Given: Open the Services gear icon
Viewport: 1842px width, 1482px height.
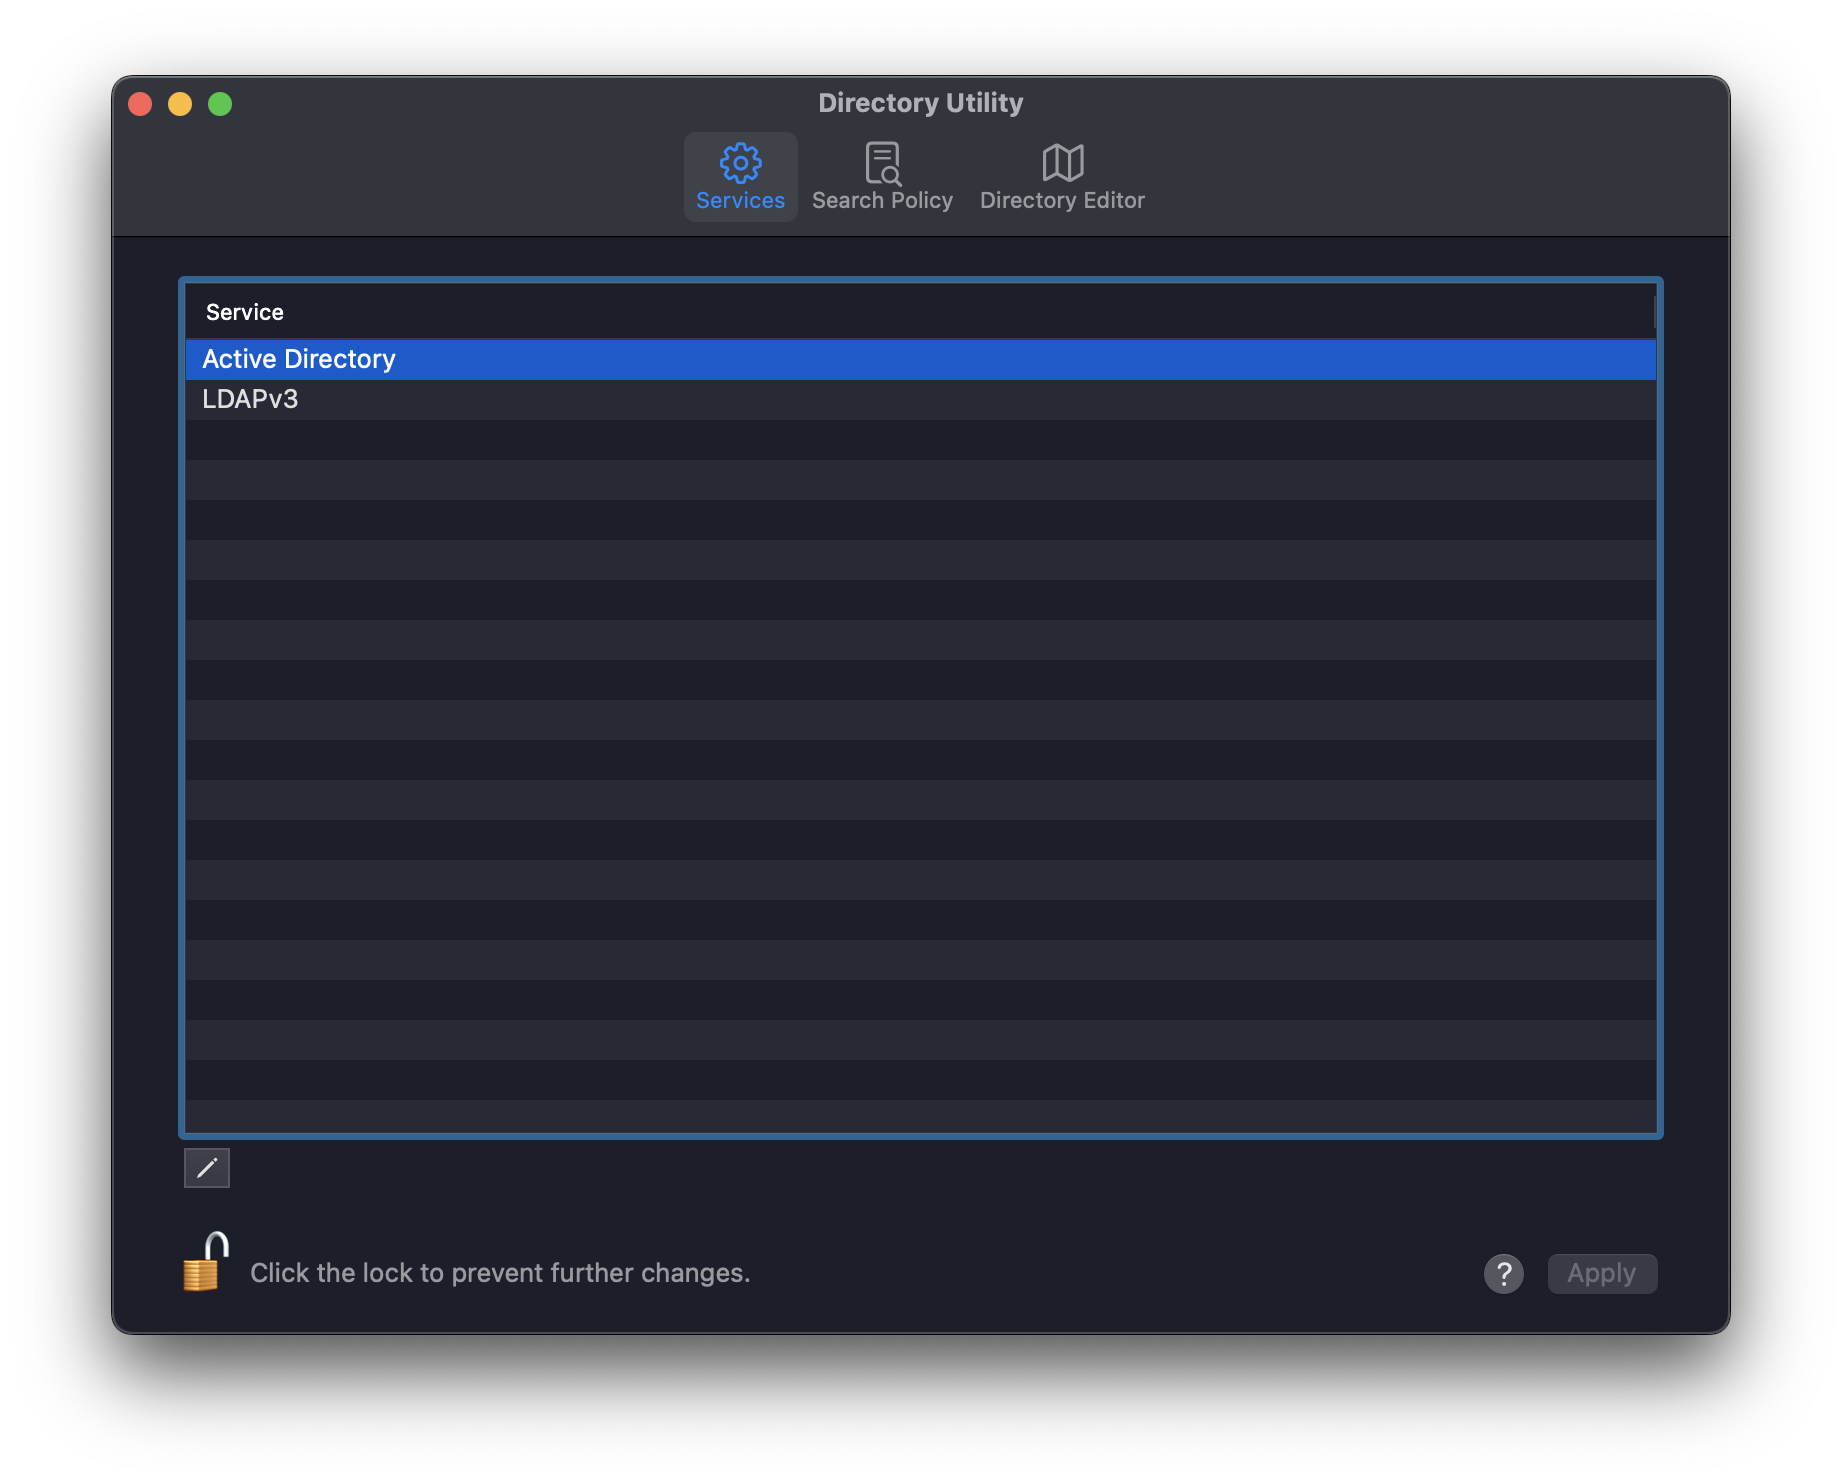Looking at the screenshot, I should pos(740,162).
